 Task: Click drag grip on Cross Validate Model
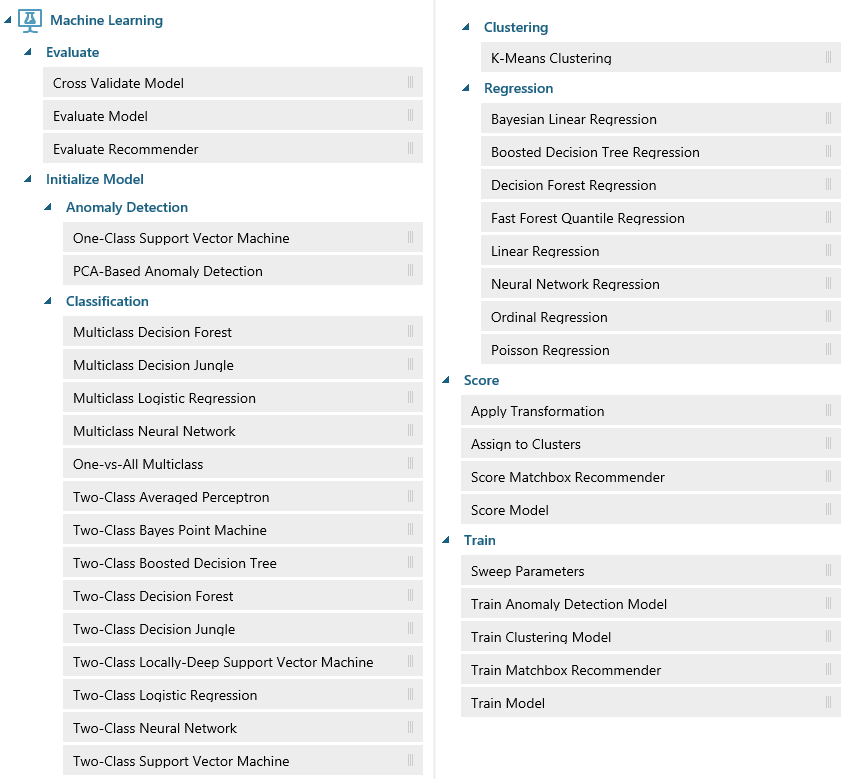tap(410, 83)
